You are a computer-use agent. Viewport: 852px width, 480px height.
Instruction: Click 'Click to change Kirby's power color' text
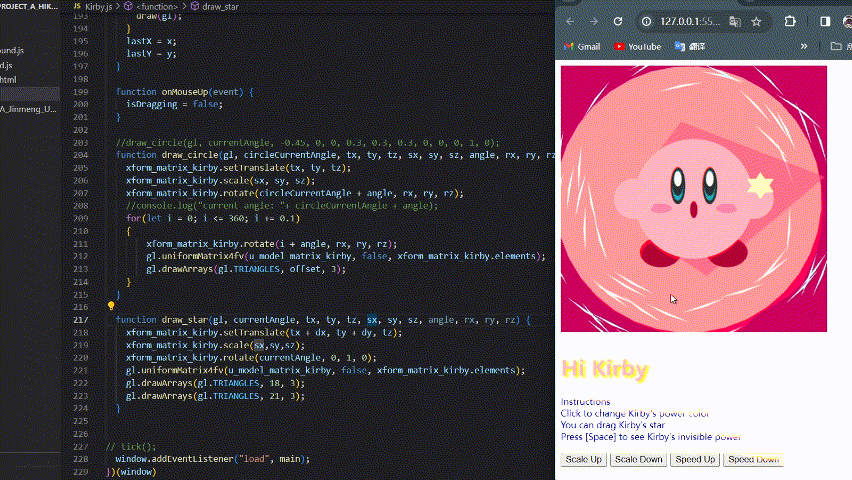(635, 414)
